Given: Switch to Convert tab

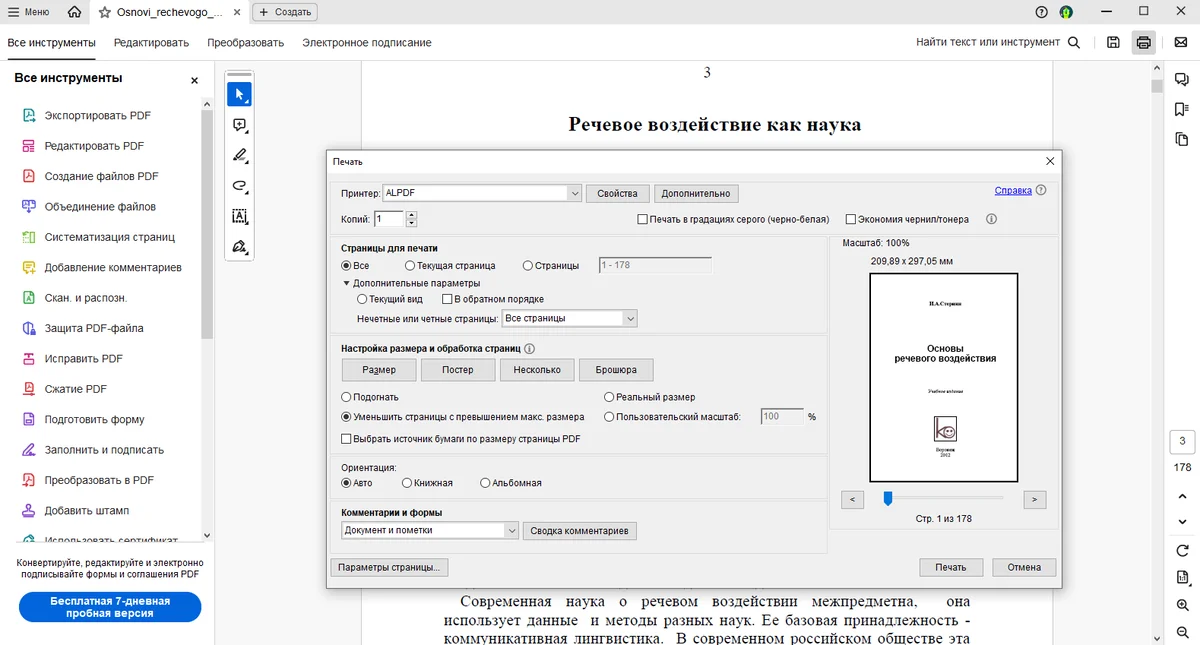Looking at the screenshot, I should tap(246, 43).
